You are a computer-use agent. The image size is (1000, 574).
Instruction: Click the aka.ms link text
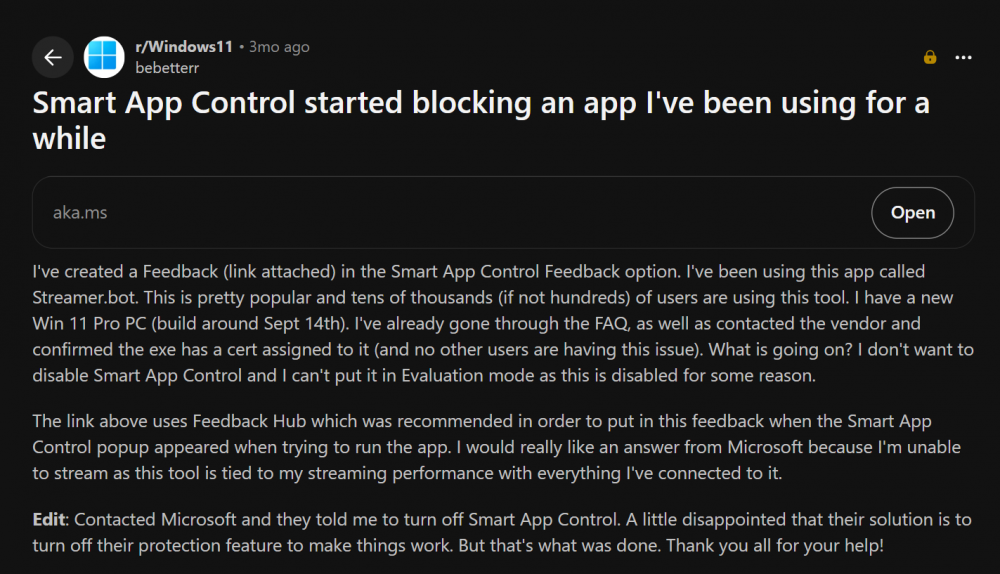coord(80,212)
